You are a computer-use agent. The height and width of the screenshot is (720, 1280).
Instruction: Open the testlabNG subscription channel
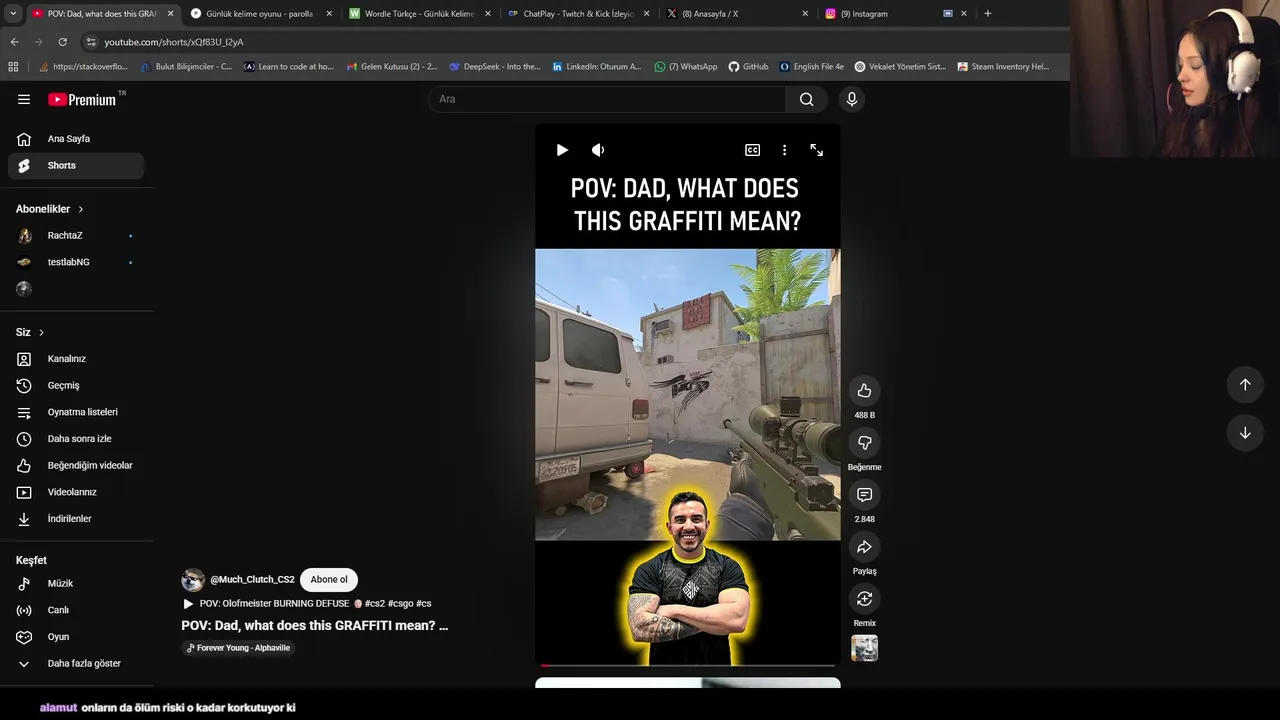[x=76, y=262]
